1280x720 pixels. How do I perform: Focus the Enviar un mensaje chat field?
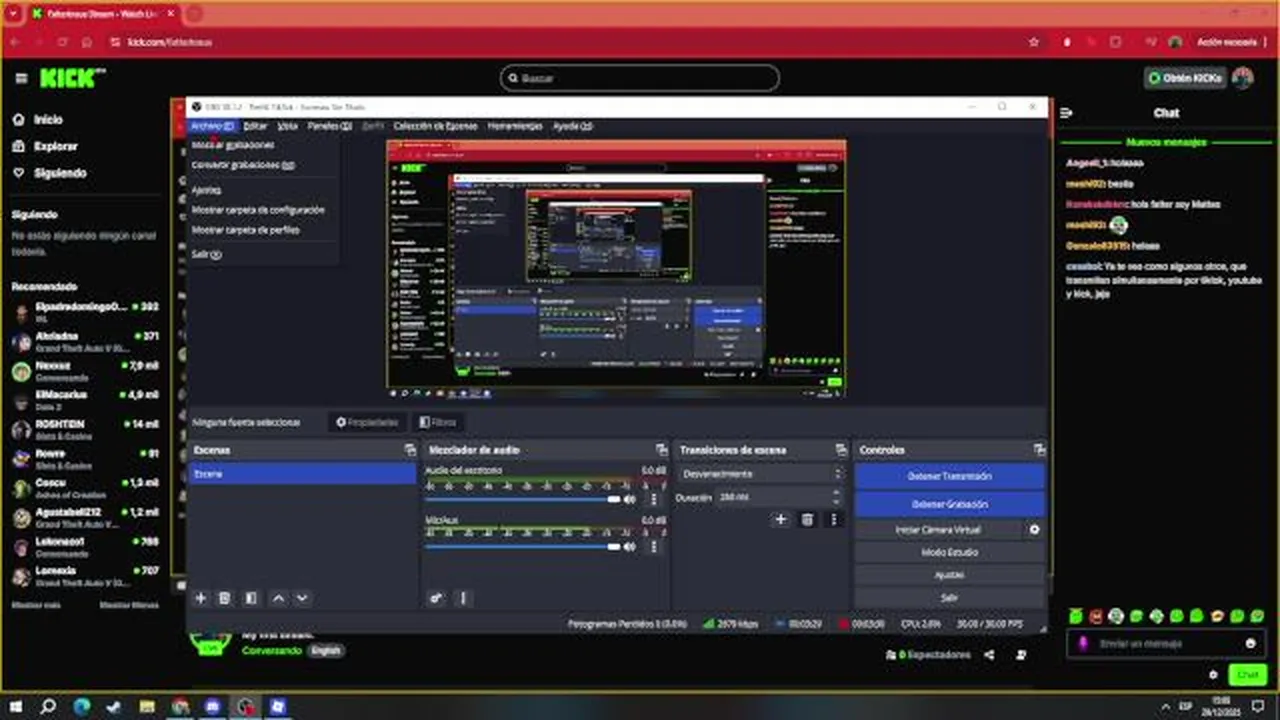pyautogui.click(x=1165, y=644)
